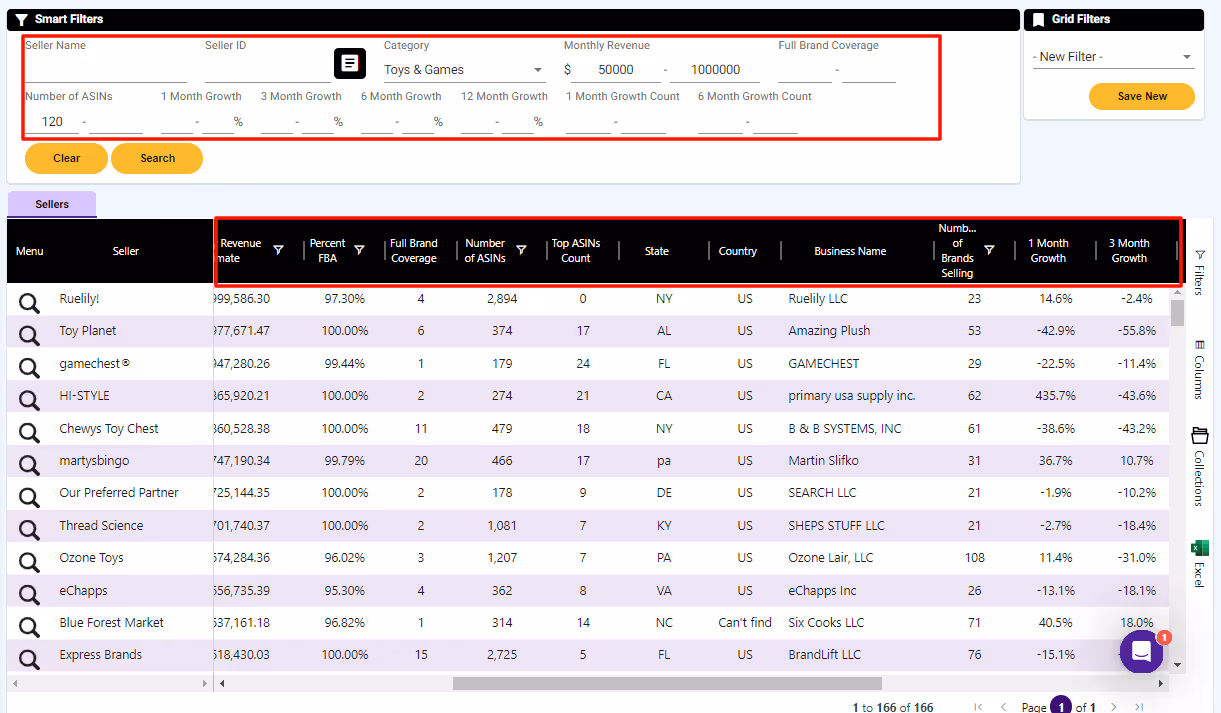The width and height of the screenshot is (1221, 713).
Task: Sort by Country column header
Action: coord(738,251)
